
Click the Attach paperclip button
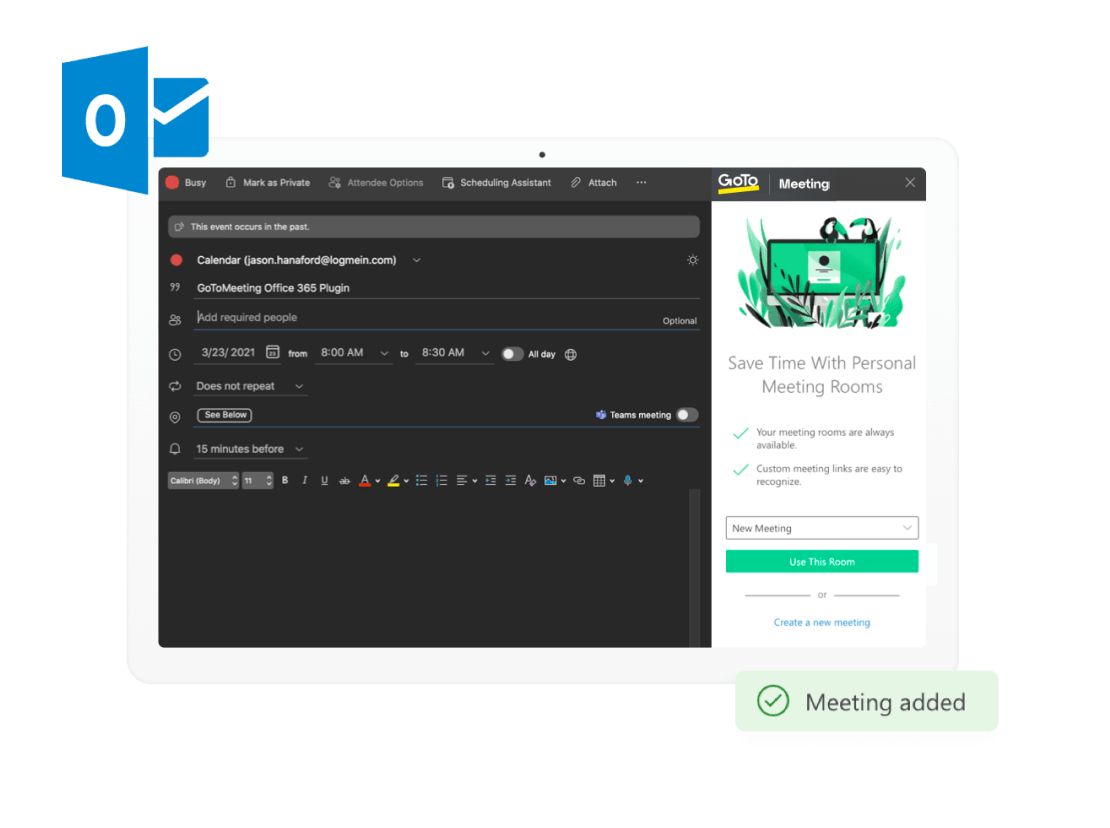593,183
